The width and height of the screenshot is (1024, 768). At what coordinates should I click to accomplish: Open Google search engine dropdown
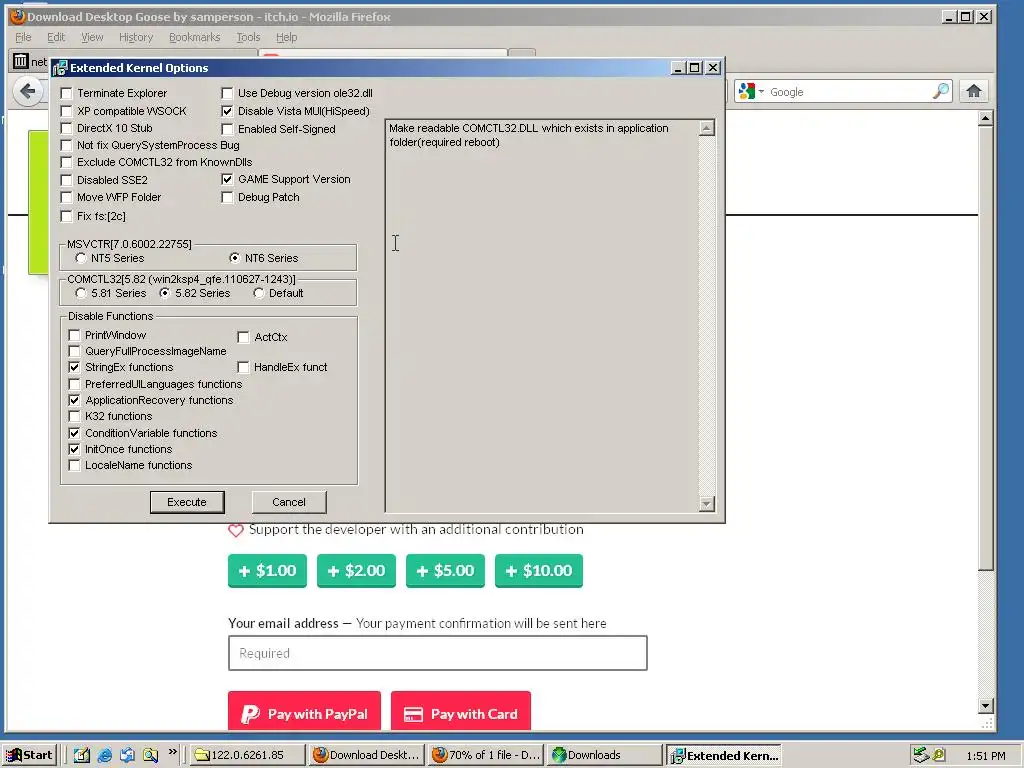pyautogui.click(x=752, y=91)
